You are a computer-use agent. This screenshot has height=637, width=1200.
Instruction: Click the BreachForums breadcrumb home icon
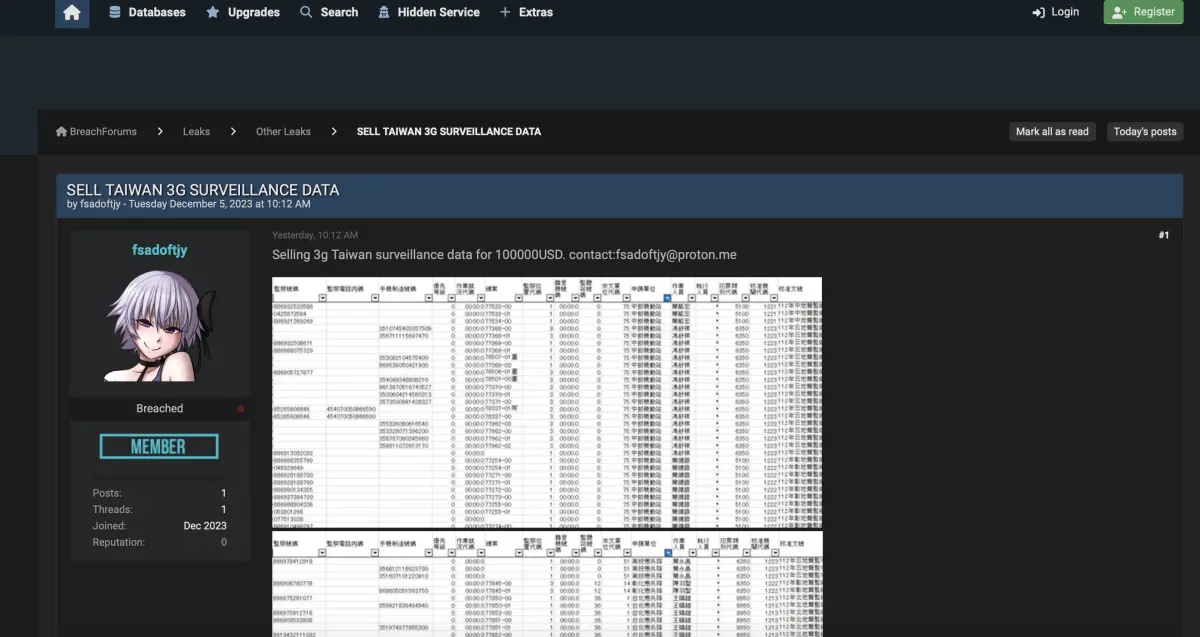click(62, 132)
